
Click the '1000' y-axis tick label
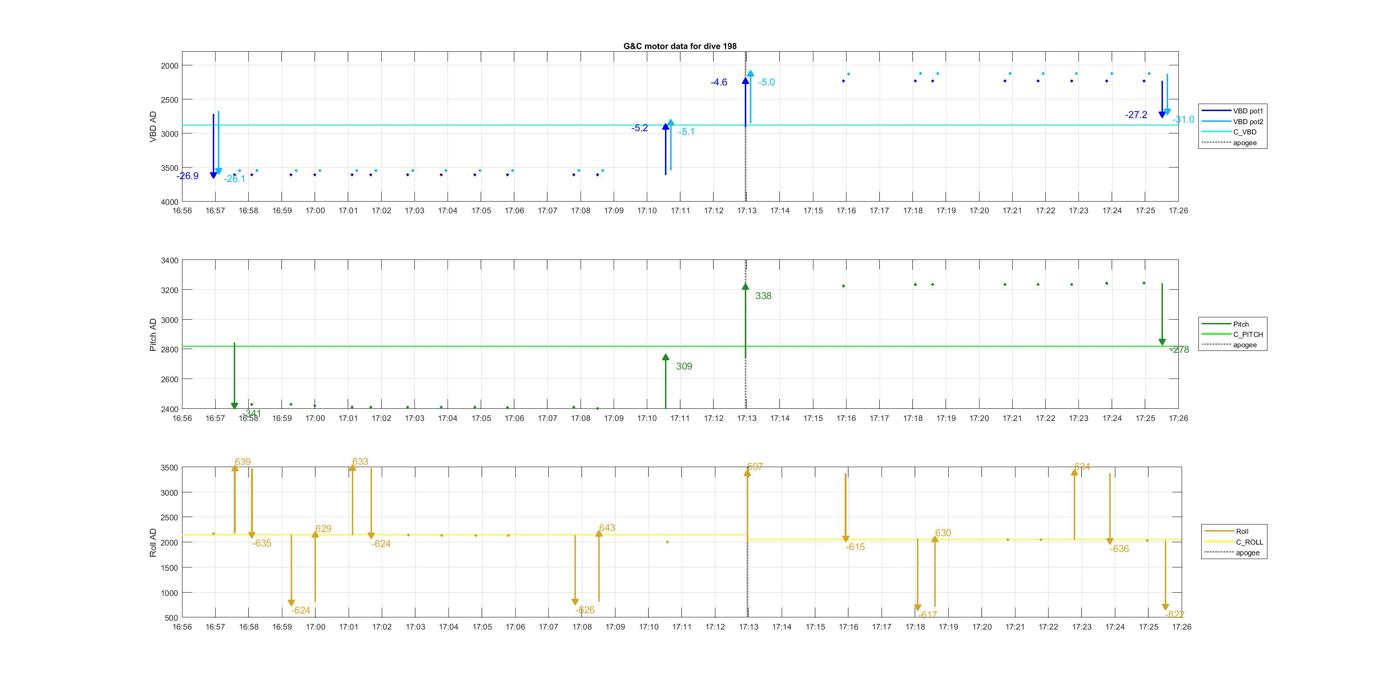[x=169, y=593]
